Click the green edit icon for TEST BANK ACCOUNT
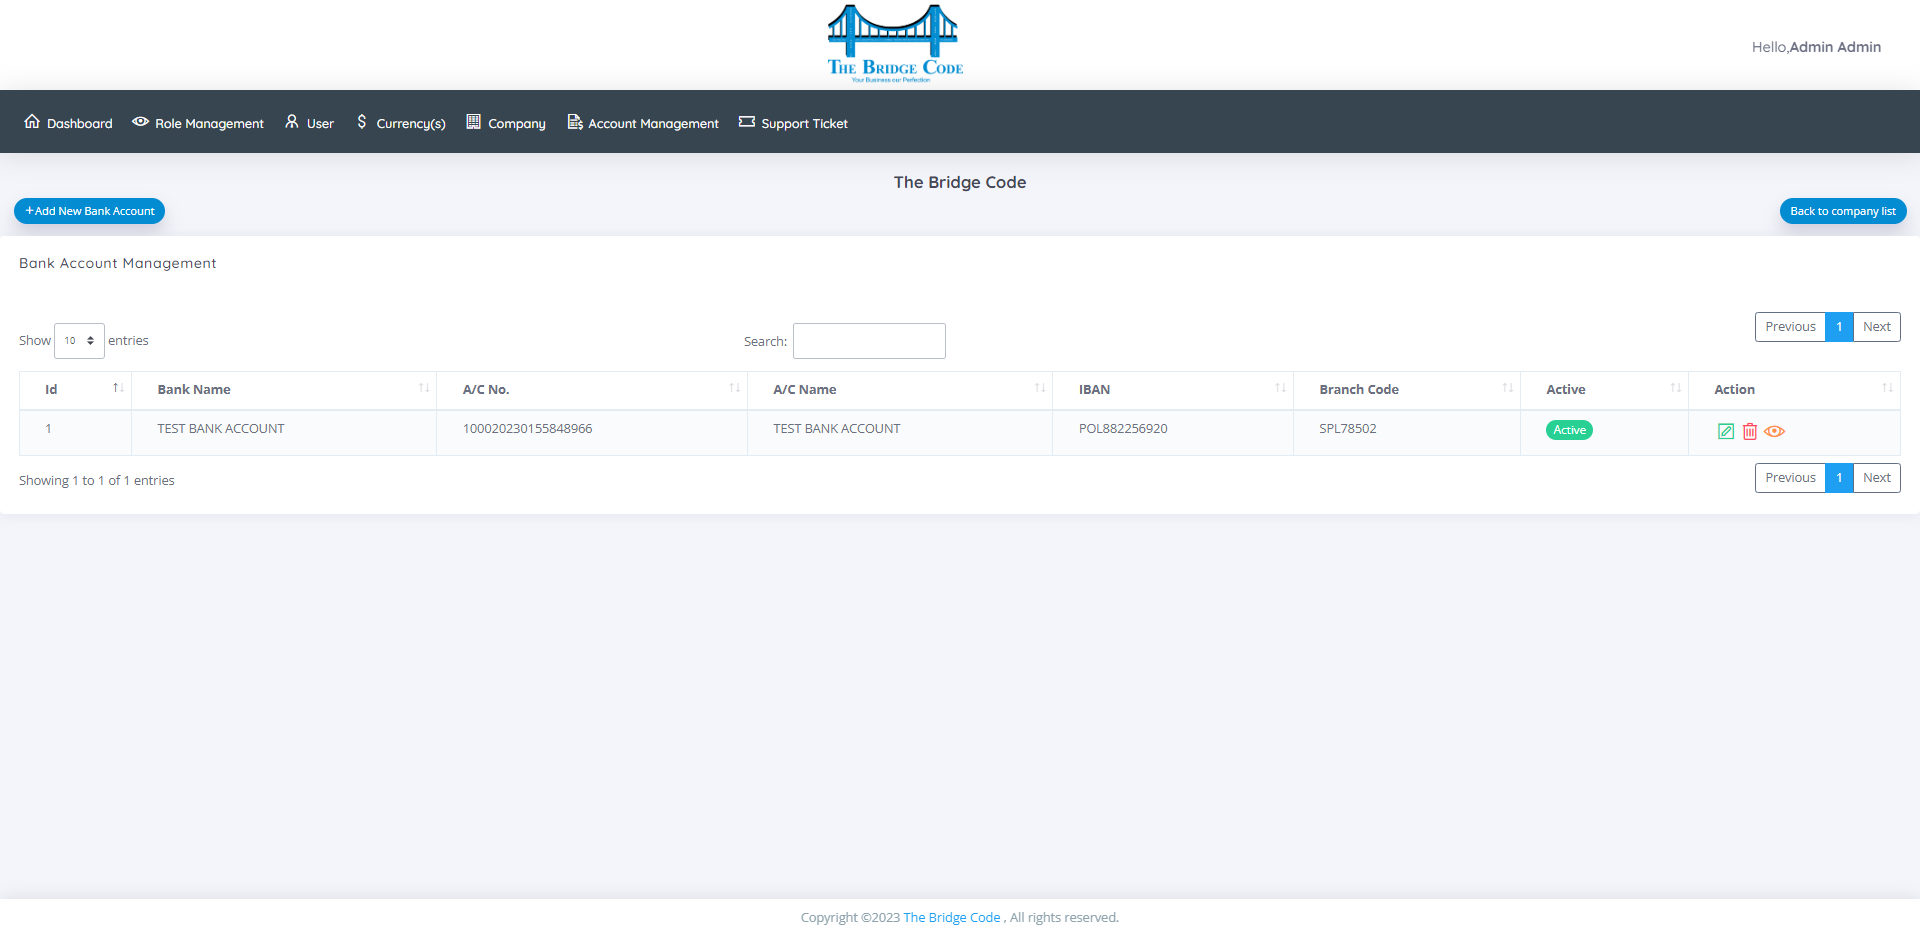Image resolution: width=1920 pixels, height=937 pixels. coord(1726,431)
